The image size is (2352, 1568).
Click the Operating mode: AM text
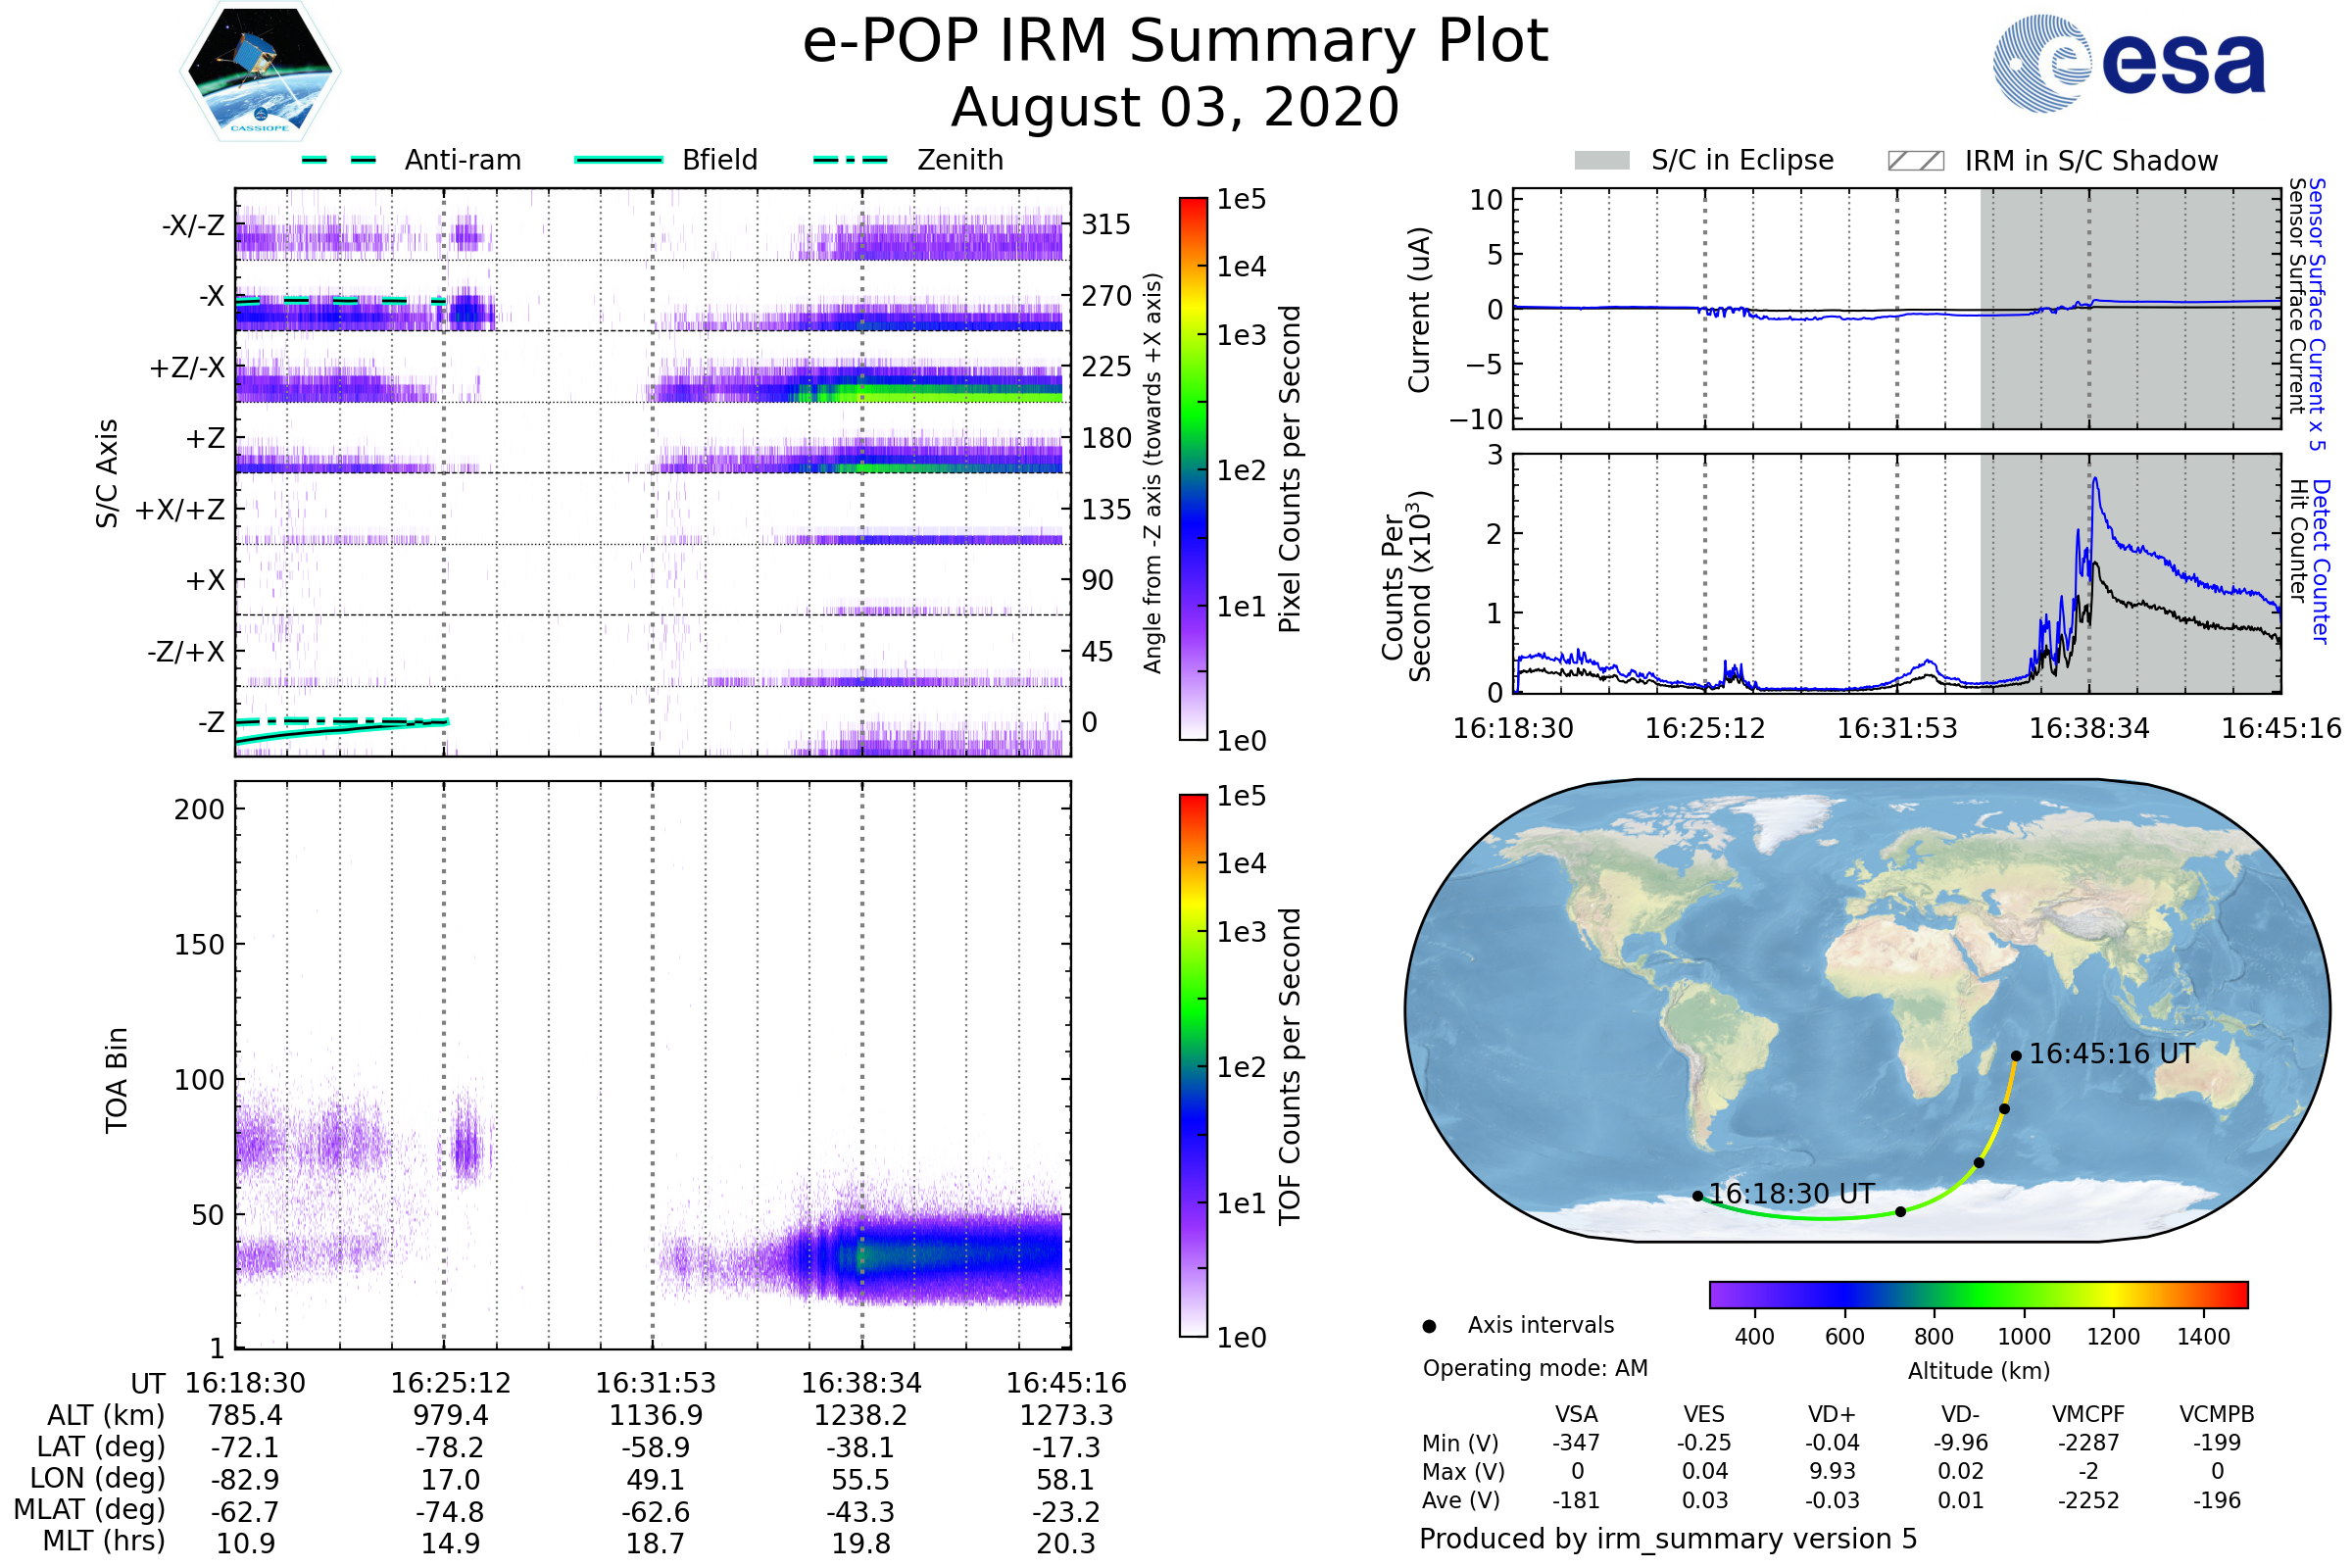[1535, 1368]
